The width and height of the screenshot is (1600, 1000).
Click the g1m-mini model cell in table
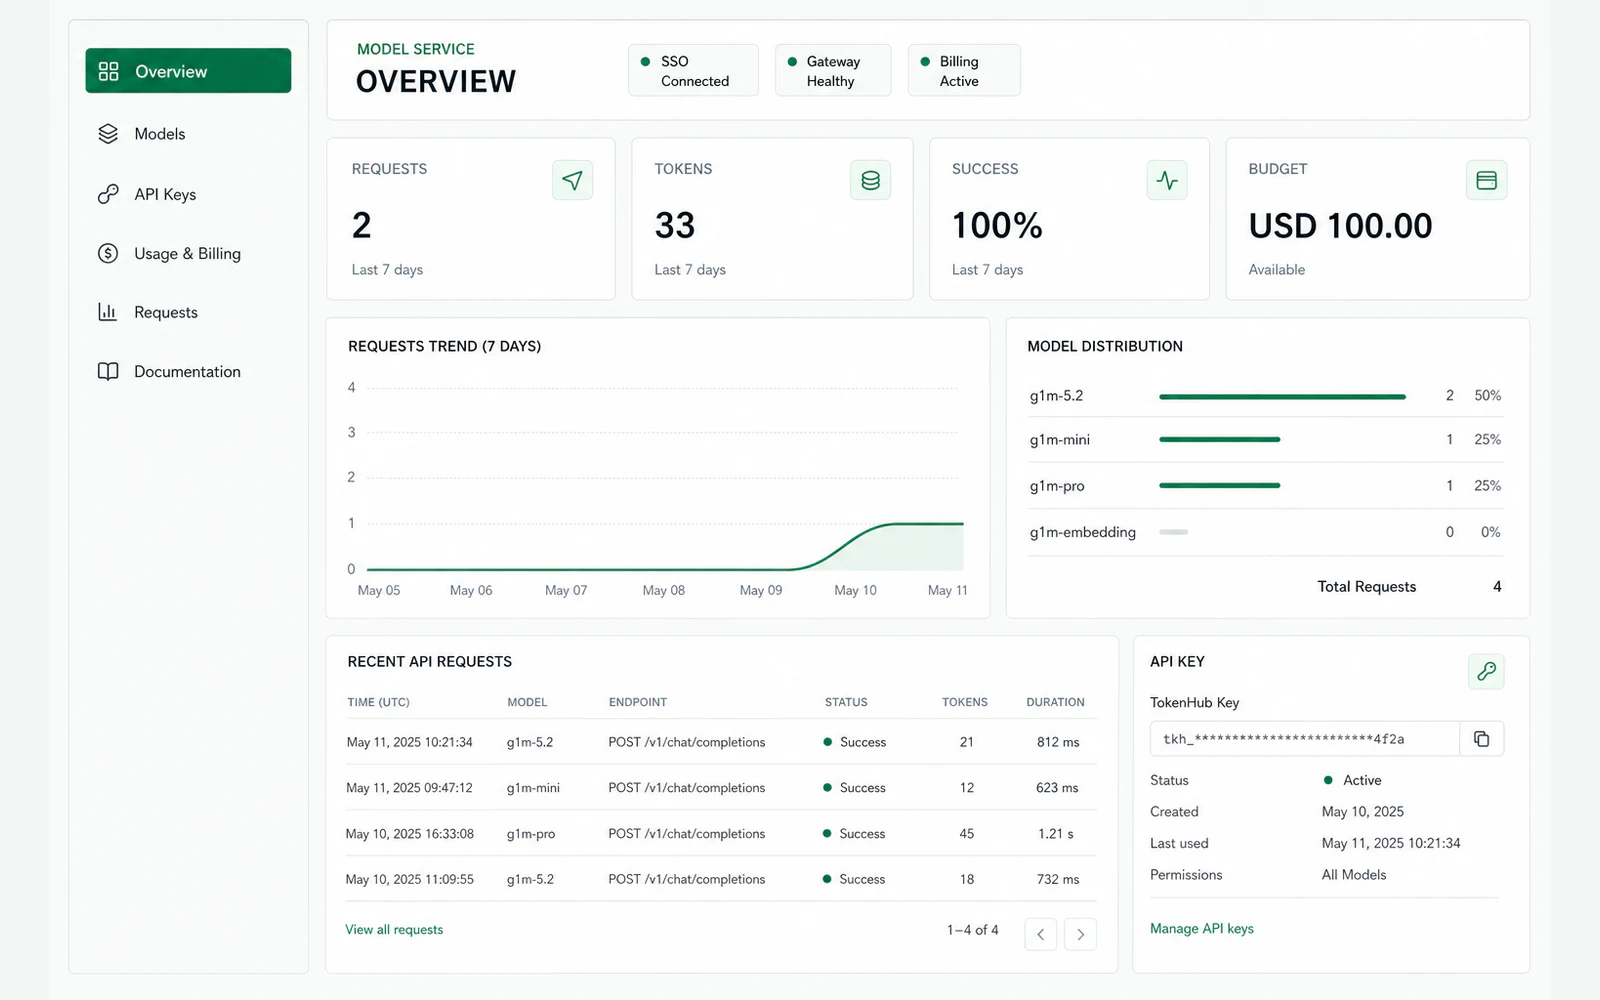pyautogui.click(x=533, y=788)
